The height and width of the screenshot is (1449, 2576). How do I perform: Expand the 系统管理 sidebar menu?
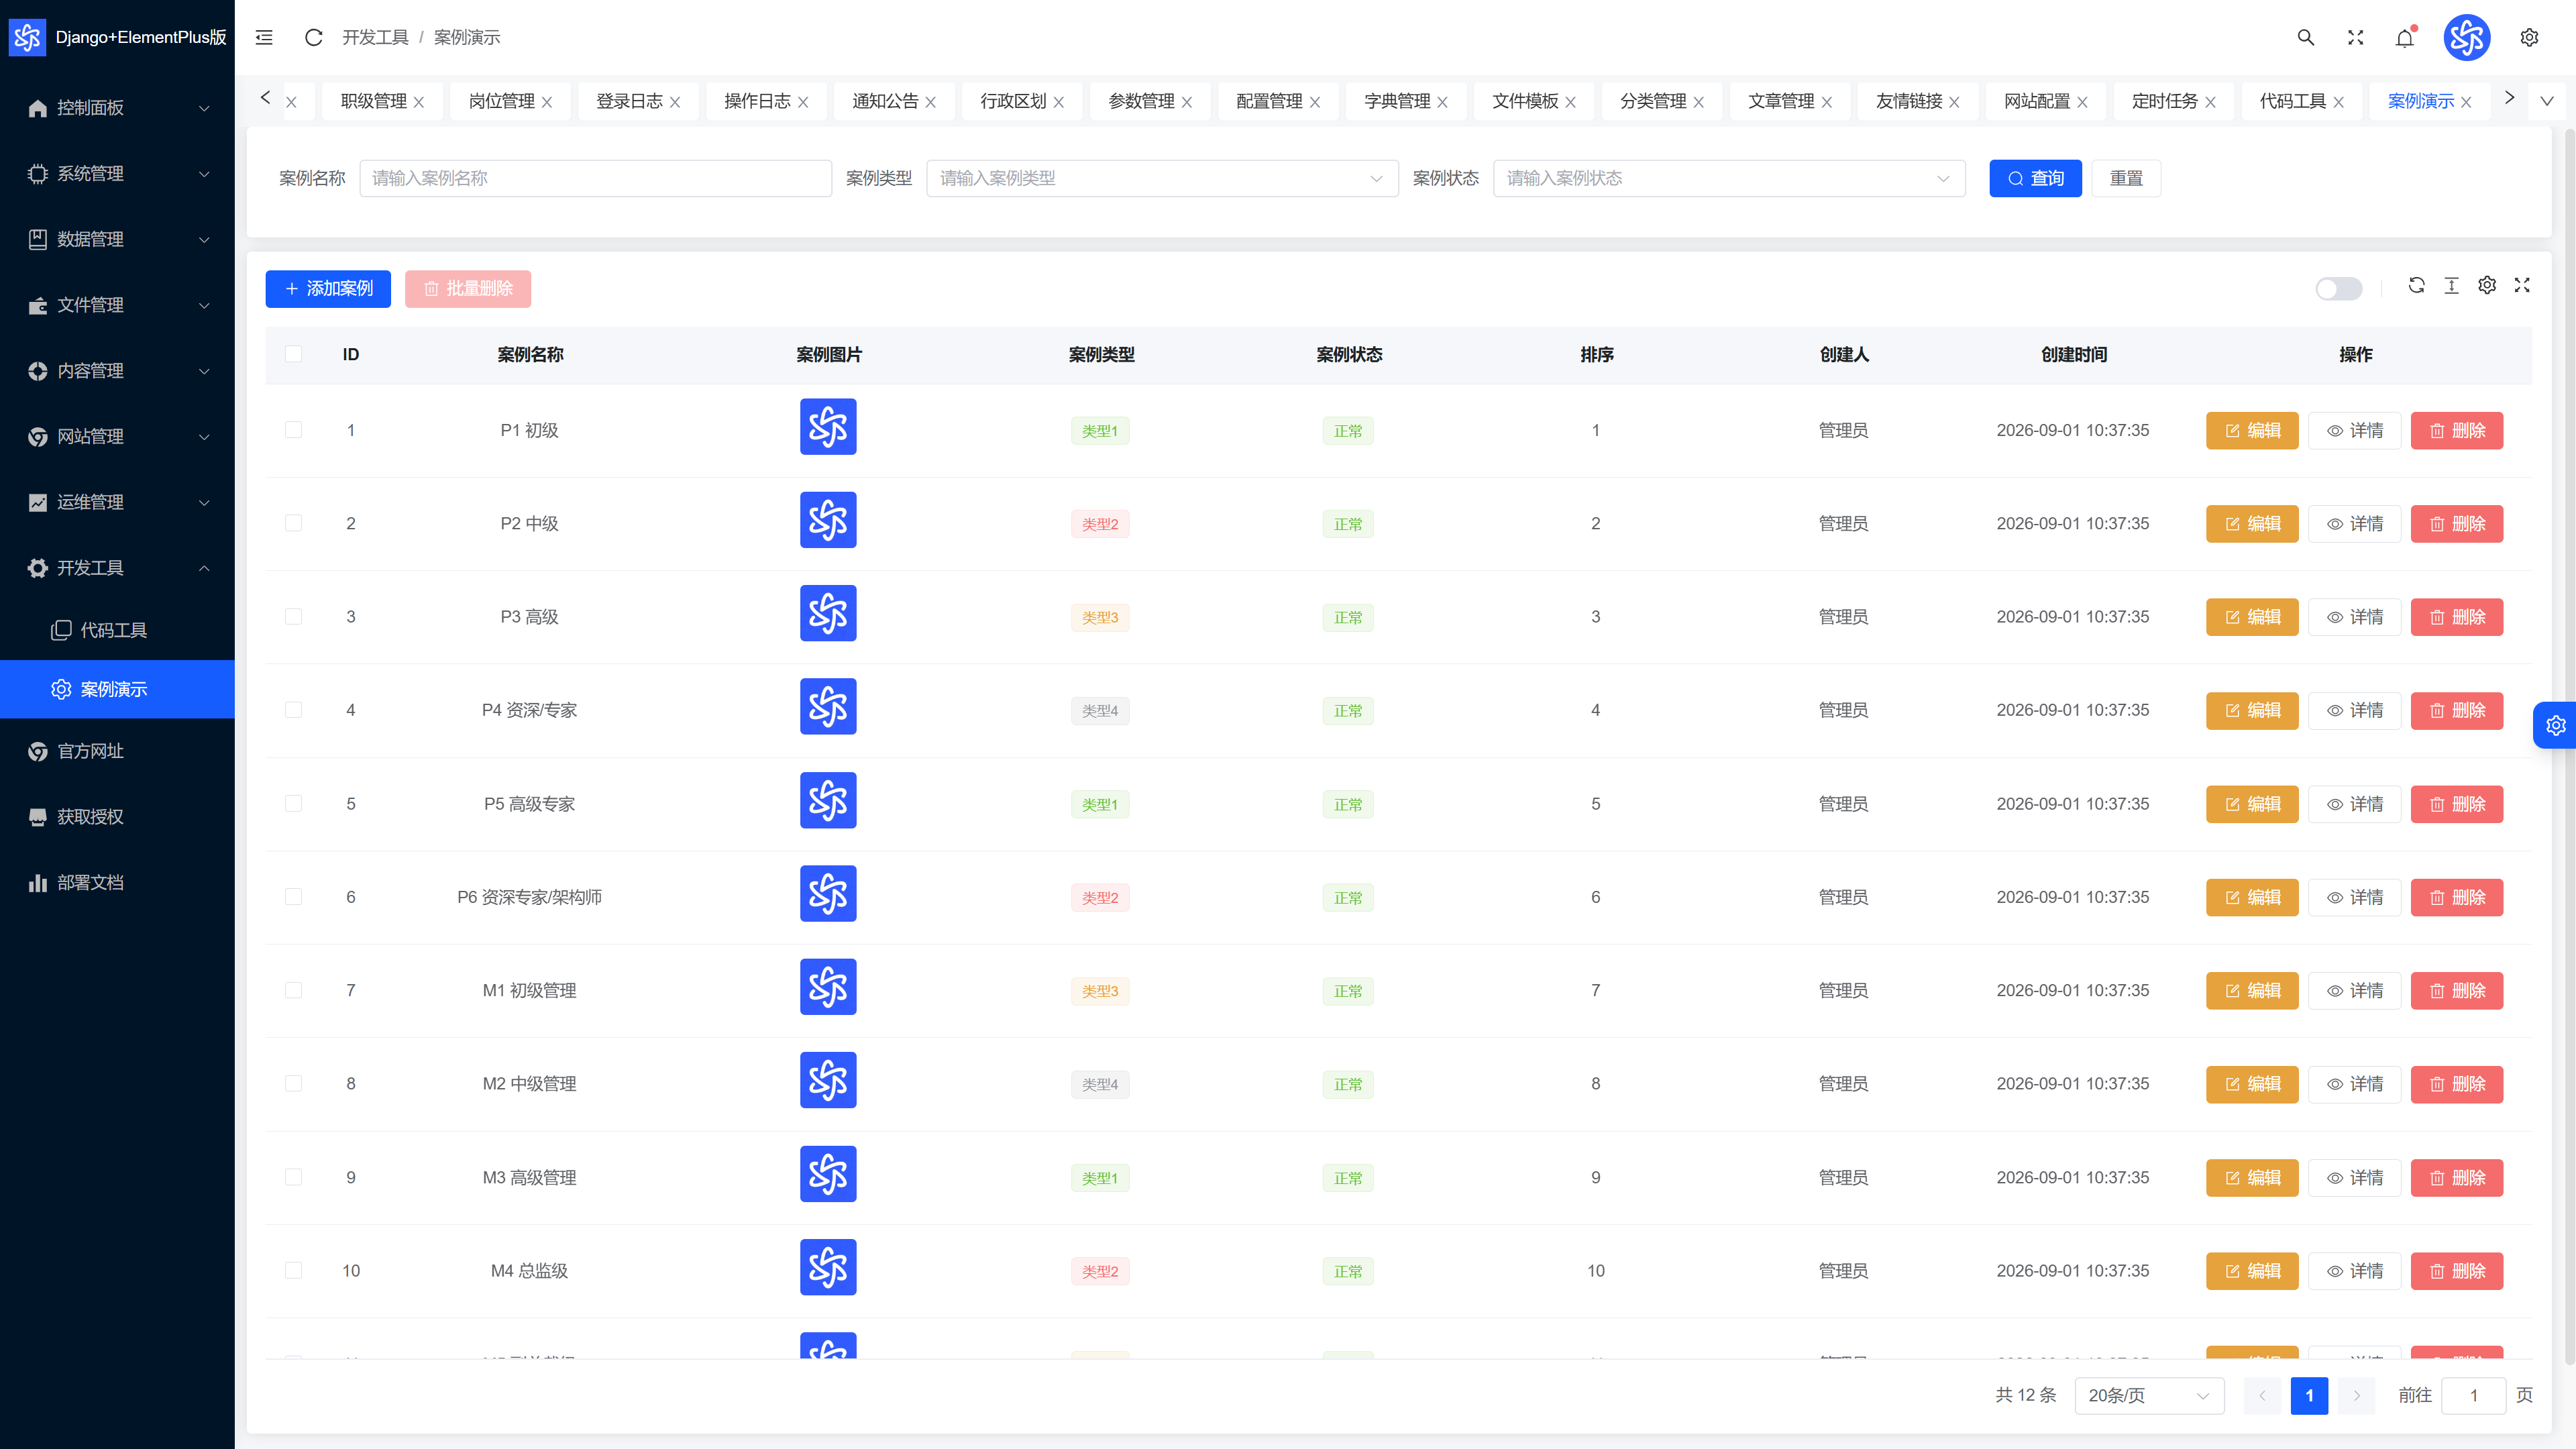point(117,173)
